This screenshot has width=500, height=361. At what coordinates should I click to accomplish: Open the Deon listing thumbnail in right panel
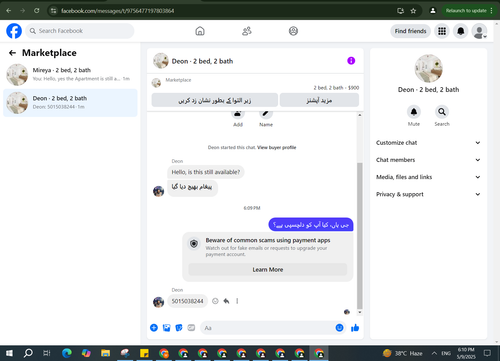[429, 68]
